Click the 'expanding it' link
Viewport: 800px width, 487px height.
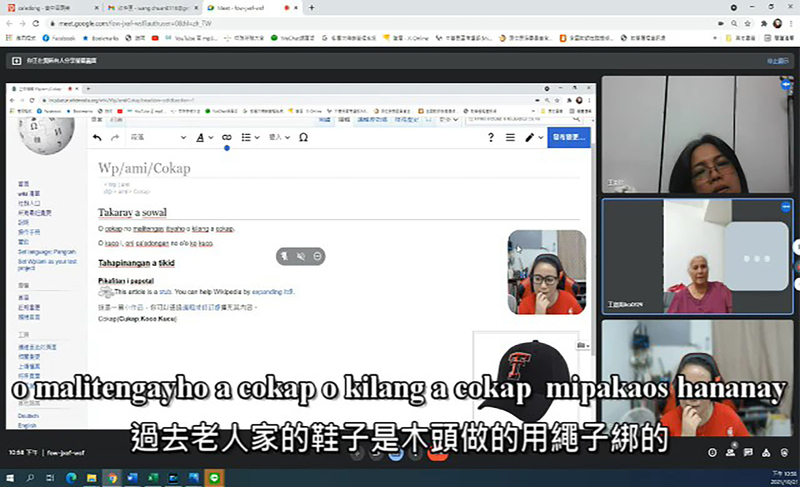(x=272, y=292)
